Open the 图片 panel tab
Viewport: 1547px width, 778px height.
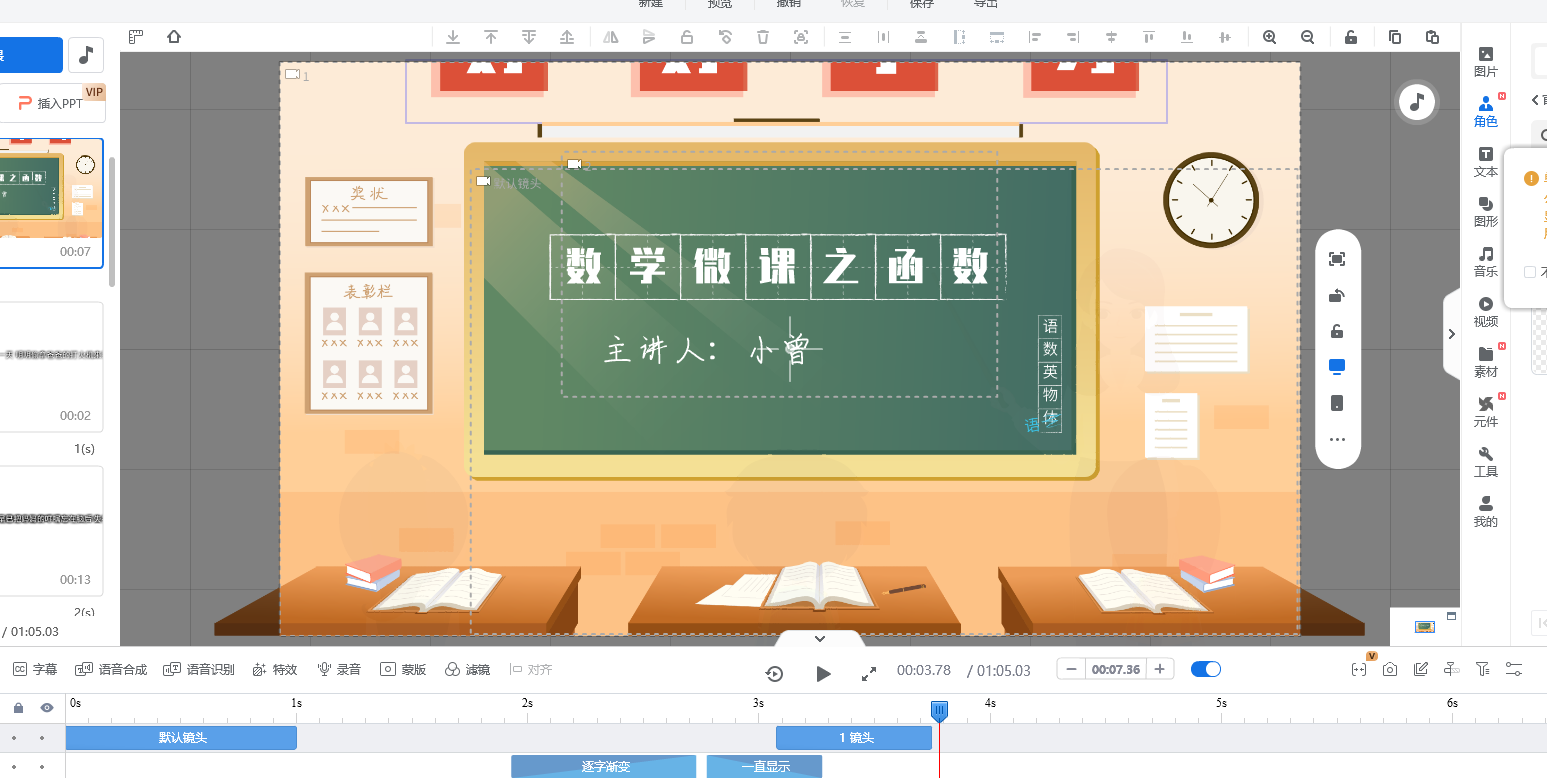pyautogui.click(x=1486, y=61)
